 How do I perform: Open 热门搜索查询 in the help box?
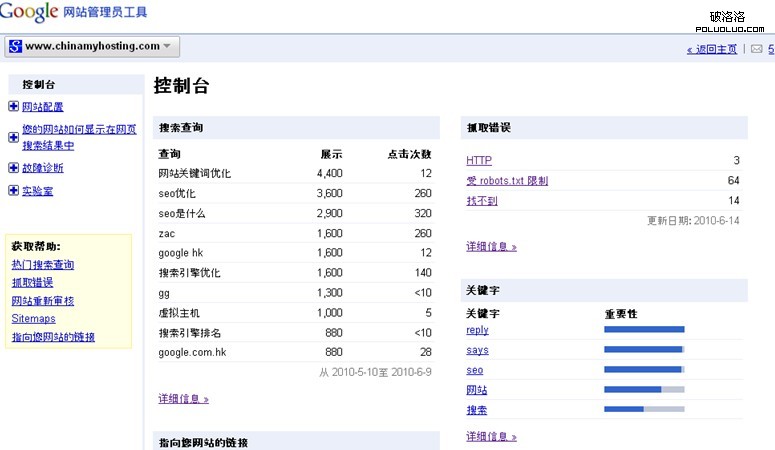click(42, 265)
